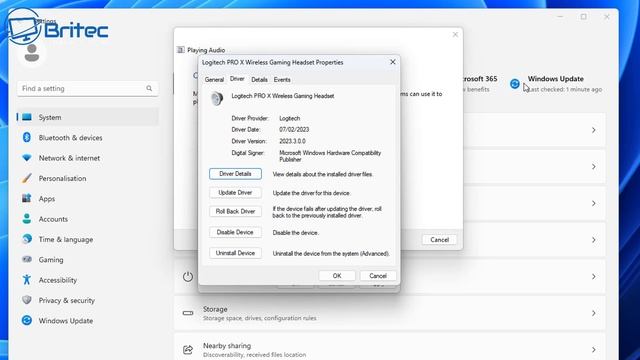Click the headset device icon in Properties

[217, 98]
